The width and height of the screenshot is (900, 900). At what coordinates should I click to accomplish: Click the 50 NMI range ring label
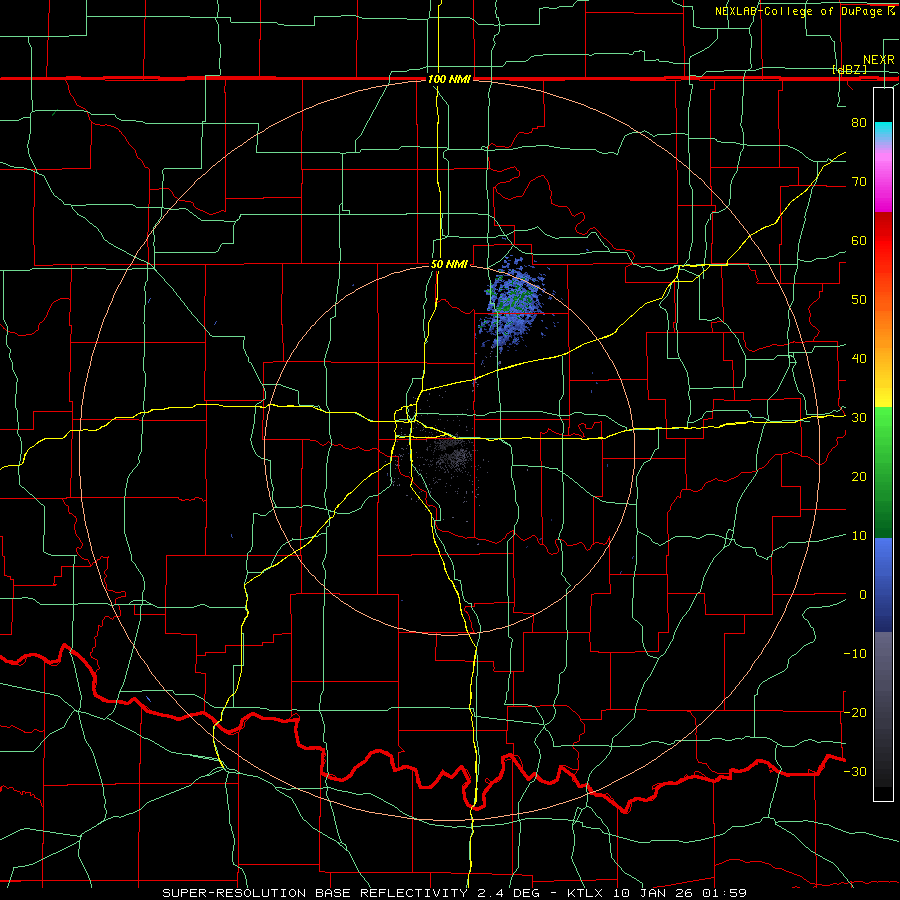(x=449, y=265)
